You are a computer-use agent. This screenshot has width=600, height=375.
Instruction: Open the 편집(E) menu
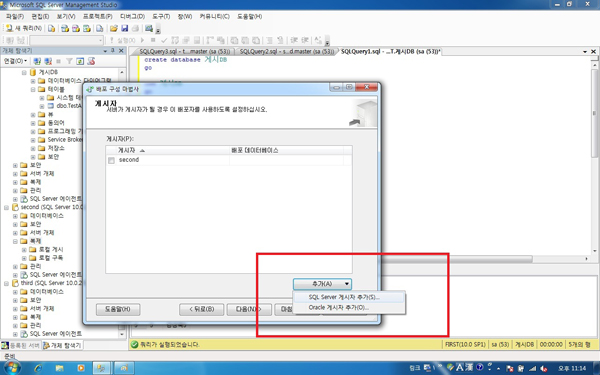pos(40,16)
